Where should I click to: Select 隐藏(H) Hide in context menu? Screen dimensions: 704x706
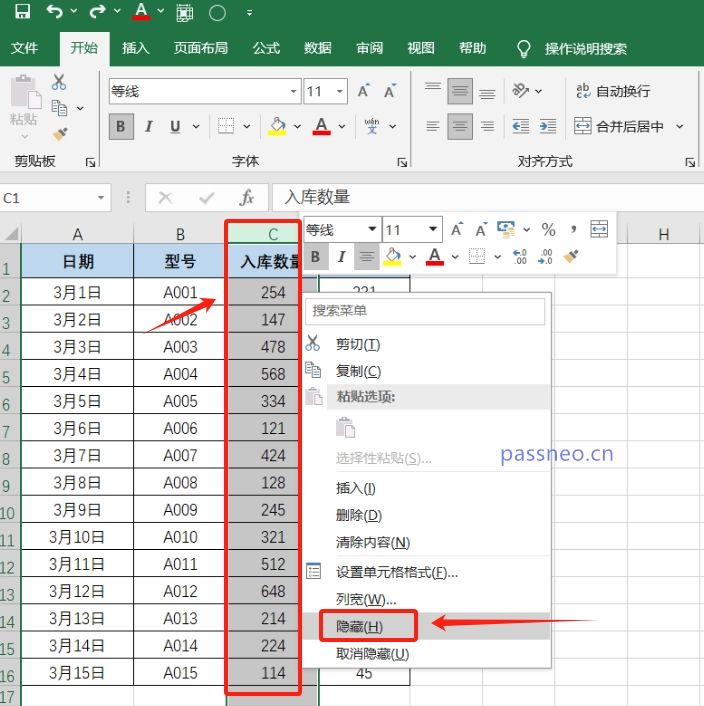tap(426, 626)
